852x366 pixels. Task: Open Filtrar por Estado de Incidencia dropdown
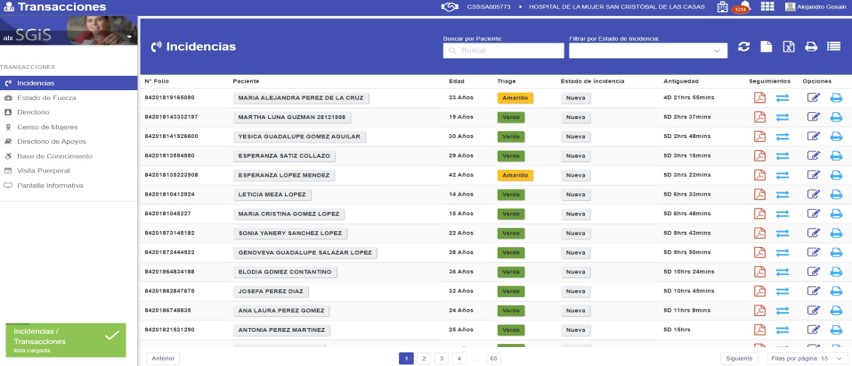tap(648, 51)
